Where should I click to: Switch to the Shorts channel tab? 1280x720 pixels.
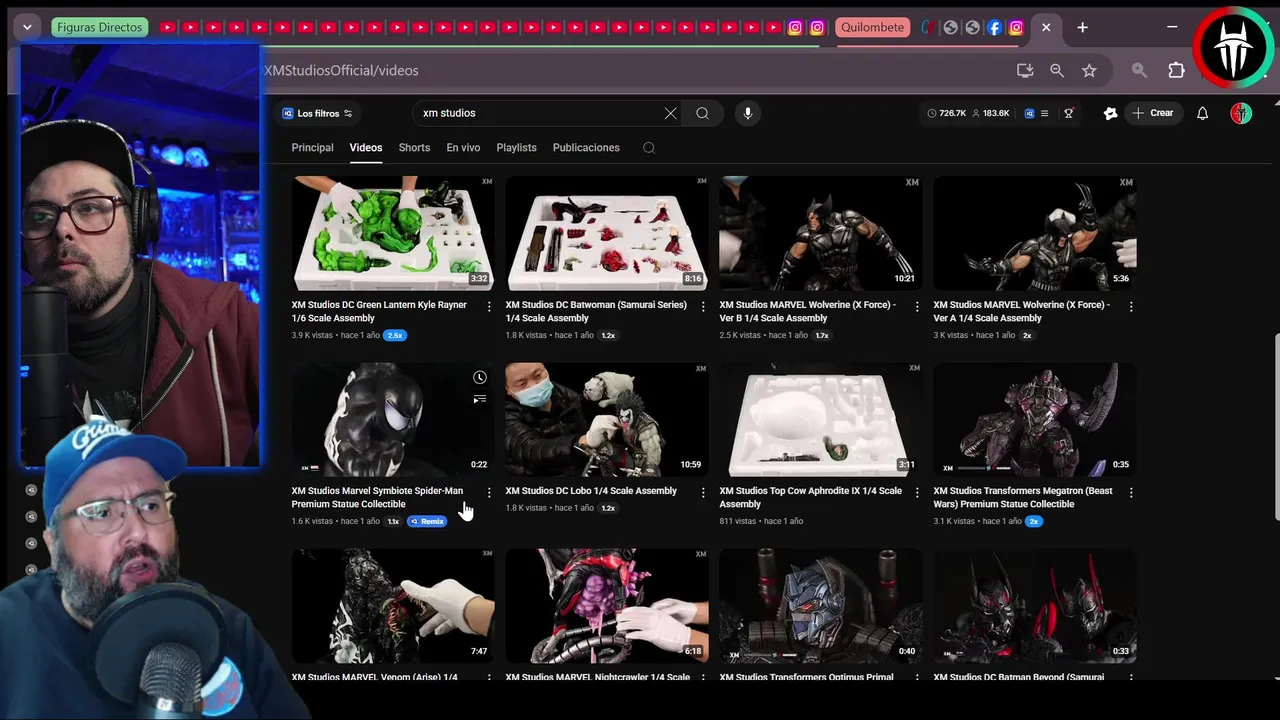coord(414,148)
